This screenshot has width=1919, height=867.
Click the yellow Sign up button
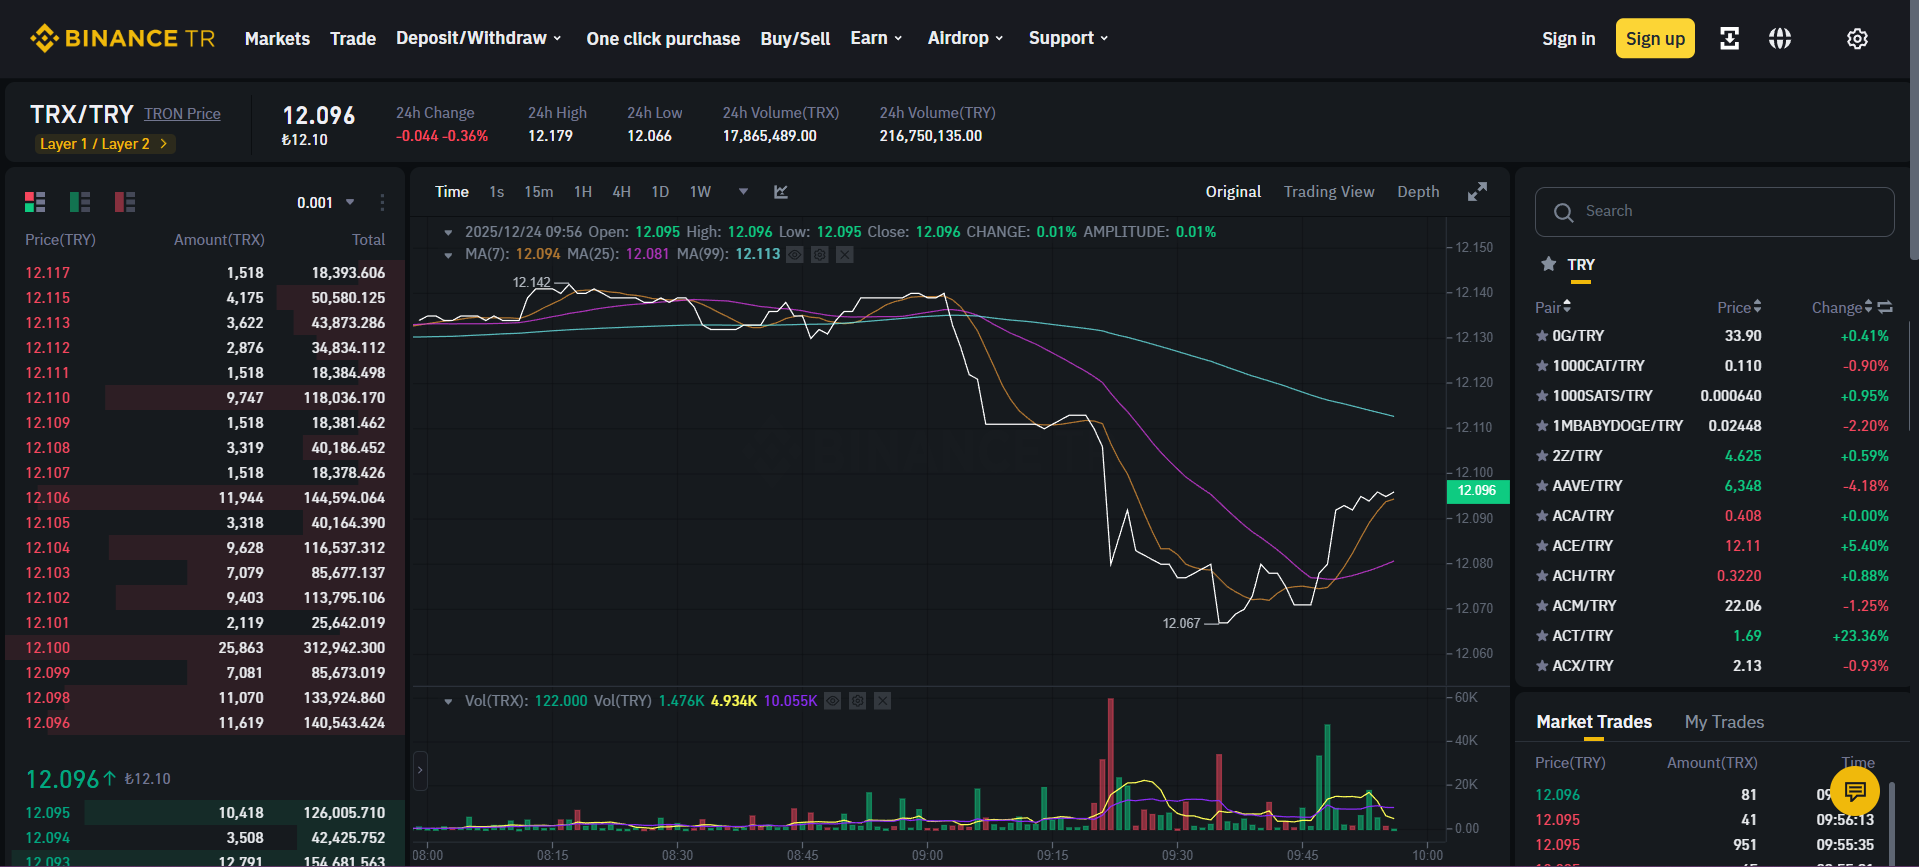(1655, 39)
